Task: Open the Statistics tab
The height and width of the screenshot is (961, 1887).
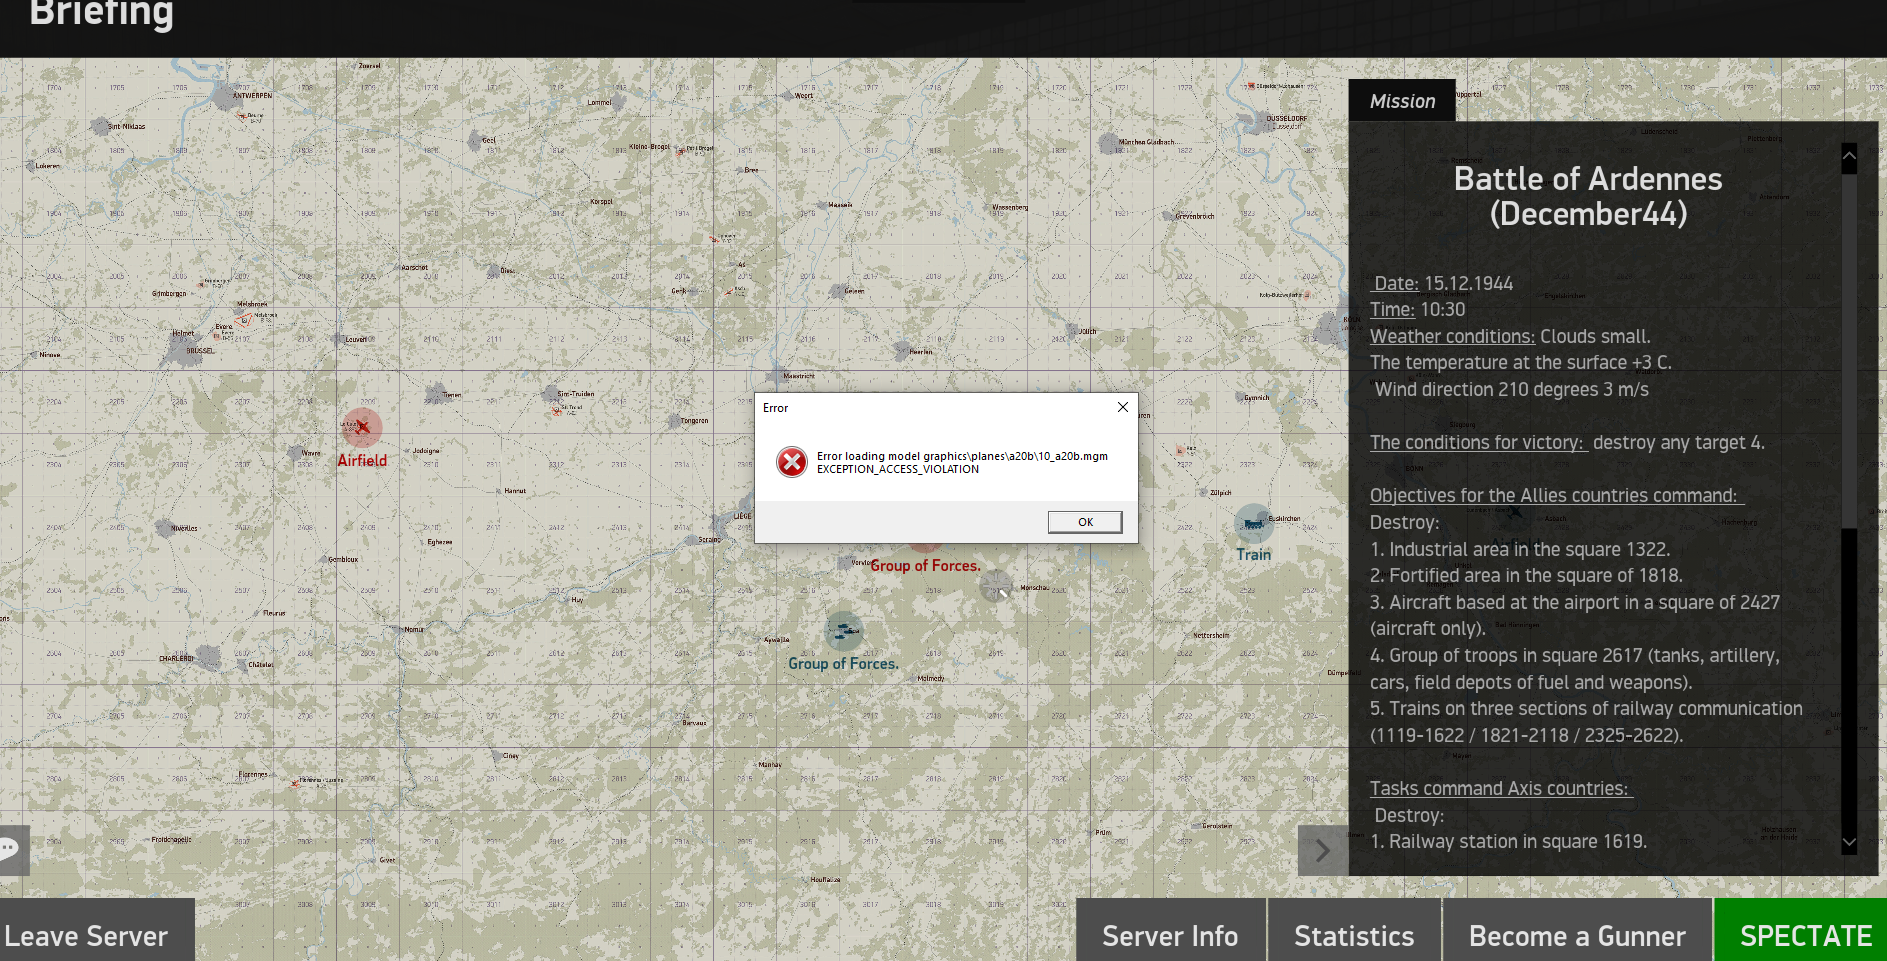Action: point(1354,935)
